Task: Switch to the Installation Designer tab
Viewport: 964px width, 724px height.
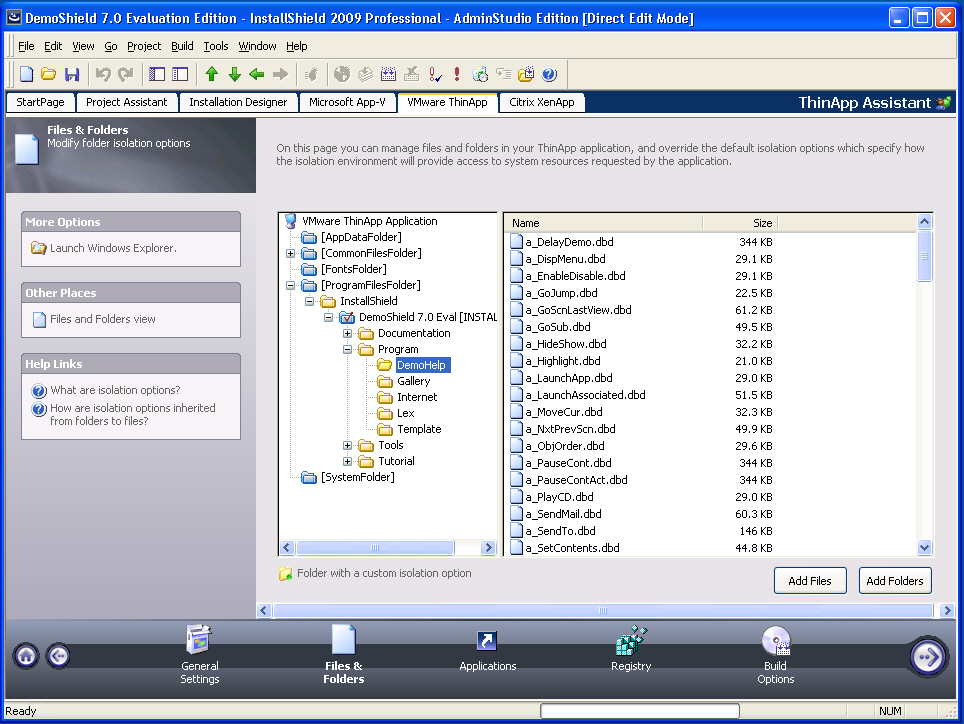Action: point(238,102)
